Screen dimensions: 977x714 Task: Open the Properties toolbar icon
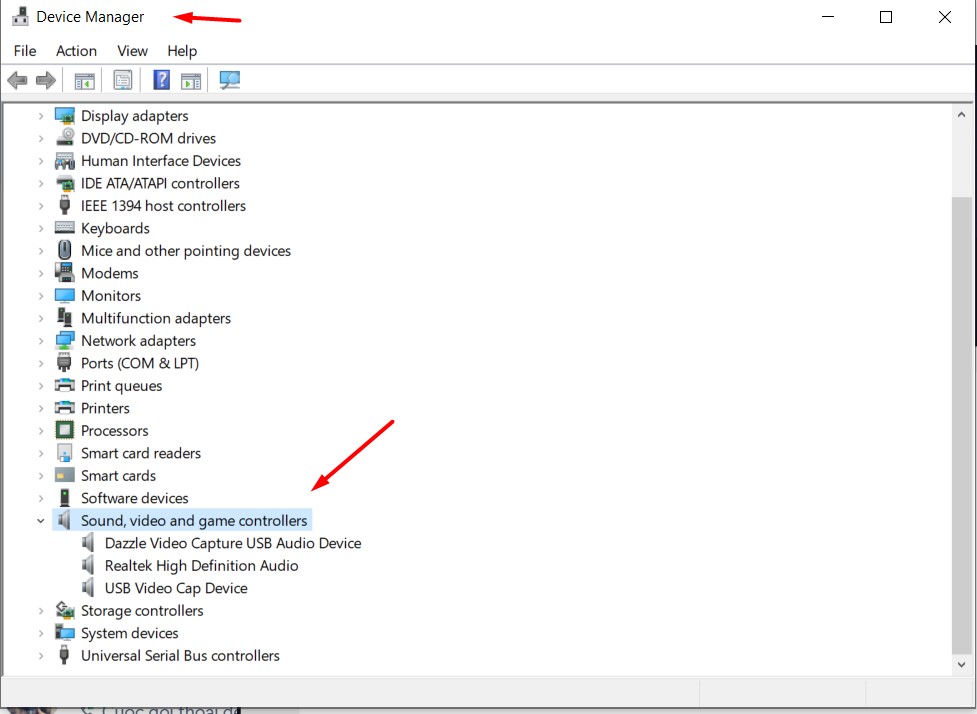(x=123, y=80)
